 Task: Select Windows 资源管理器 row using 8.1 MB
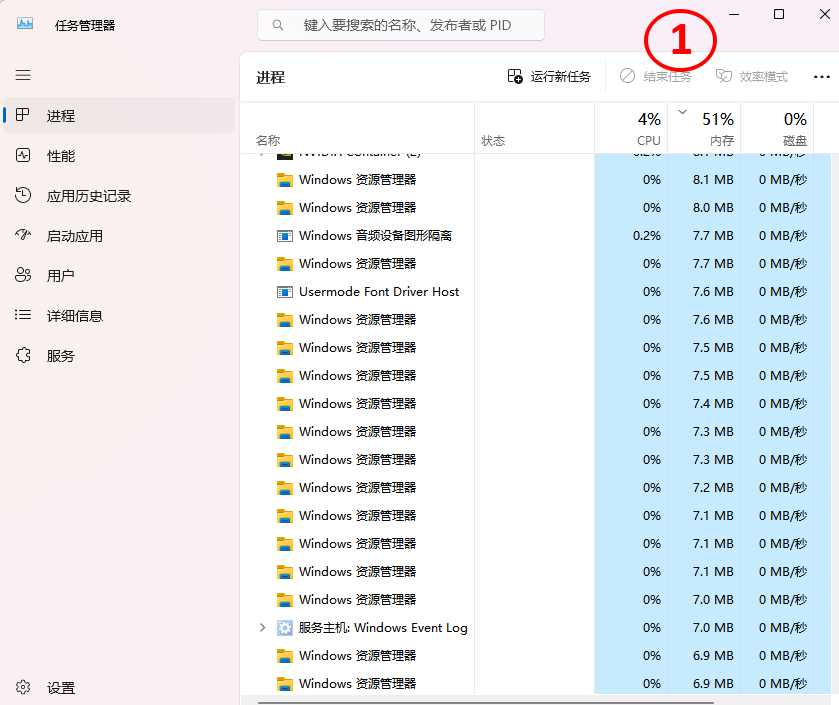coord(535,180)
